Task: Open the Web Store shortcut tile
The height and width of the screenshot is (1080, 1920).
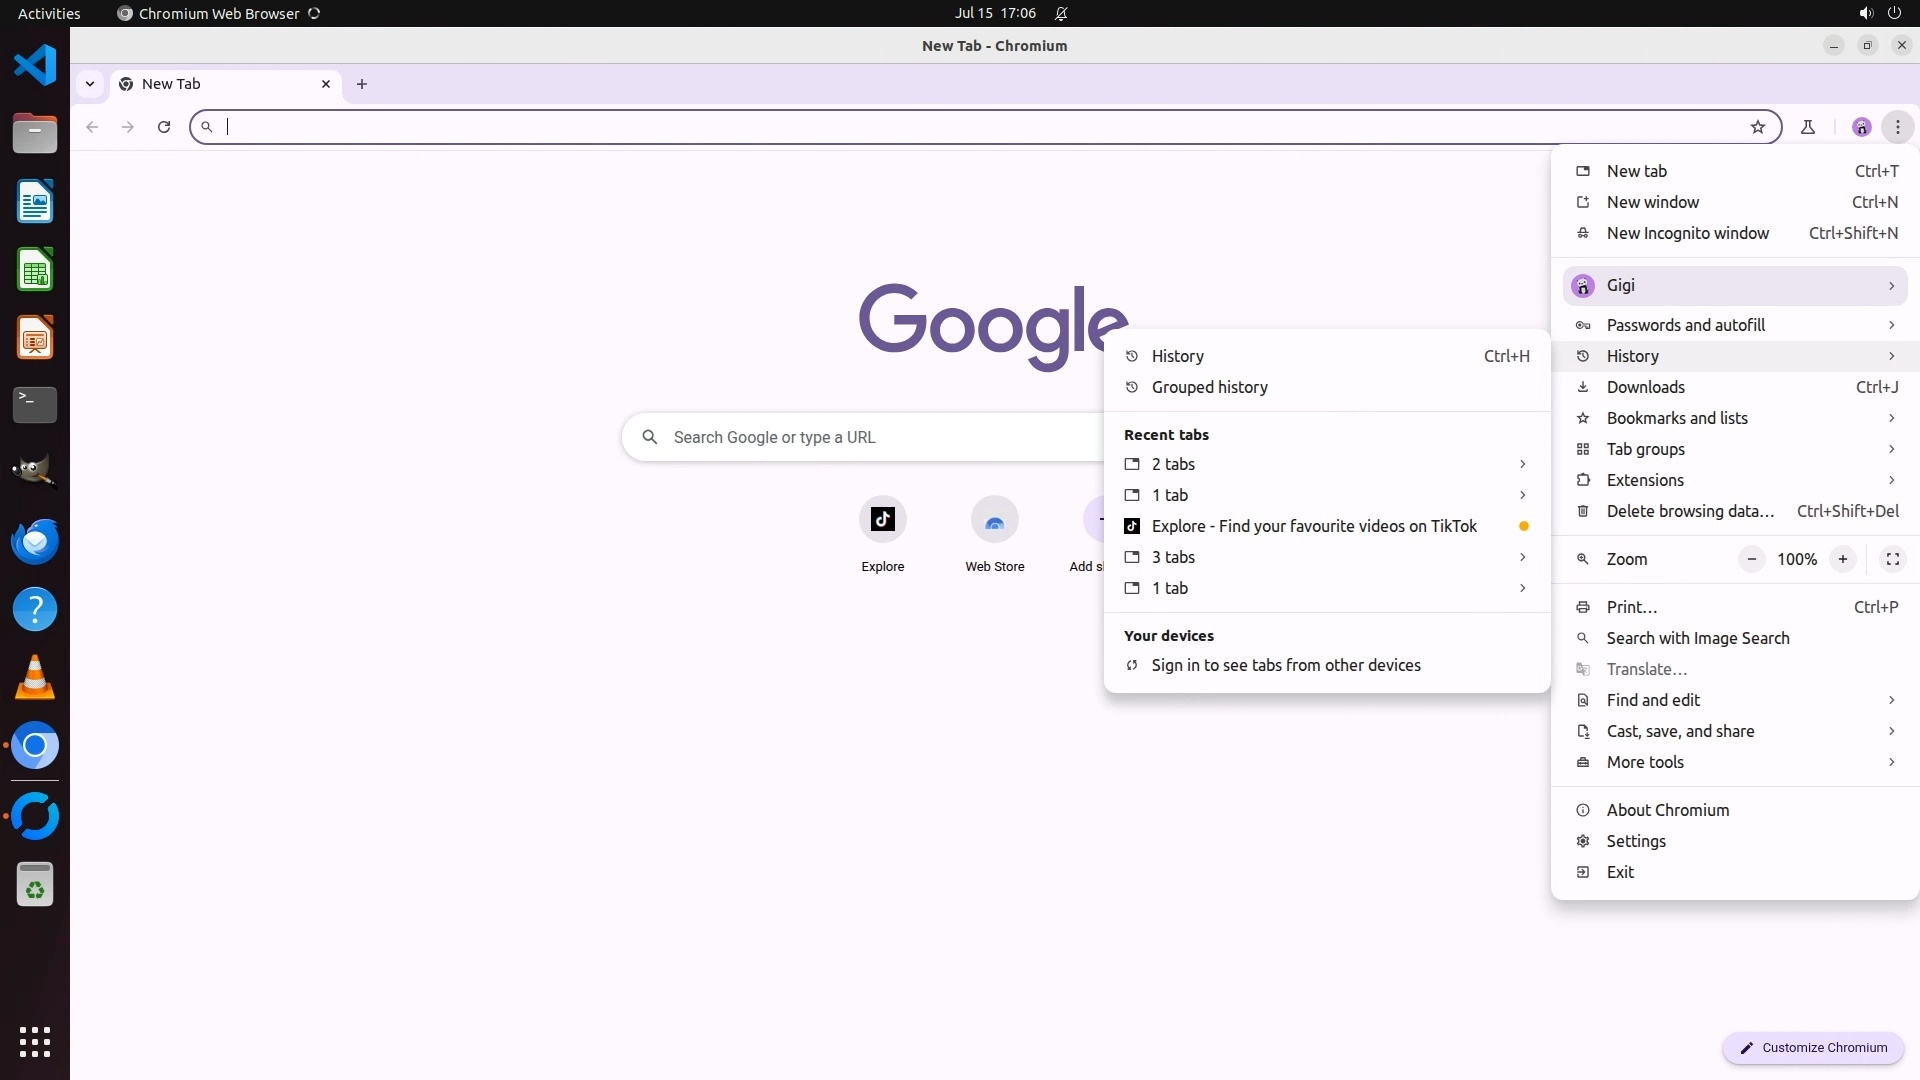Action: [994, 520]
